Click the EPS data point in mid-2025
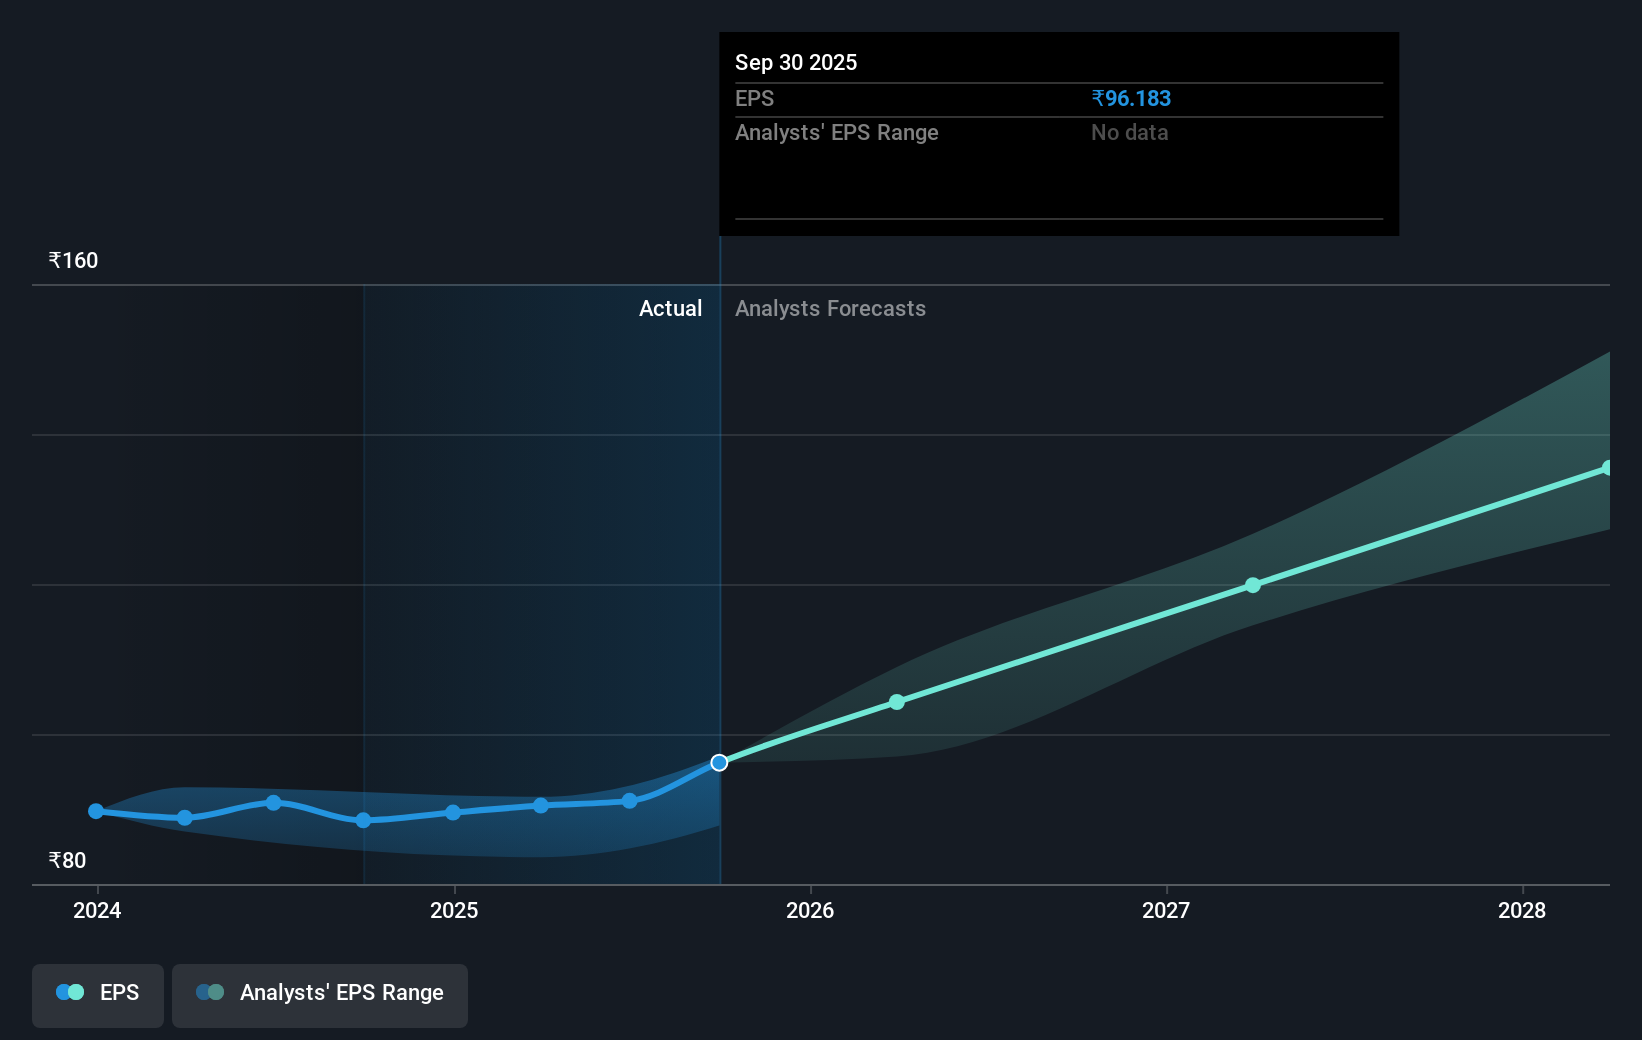The height and width of the screenshot is (1040, 1642). (629, 801)
